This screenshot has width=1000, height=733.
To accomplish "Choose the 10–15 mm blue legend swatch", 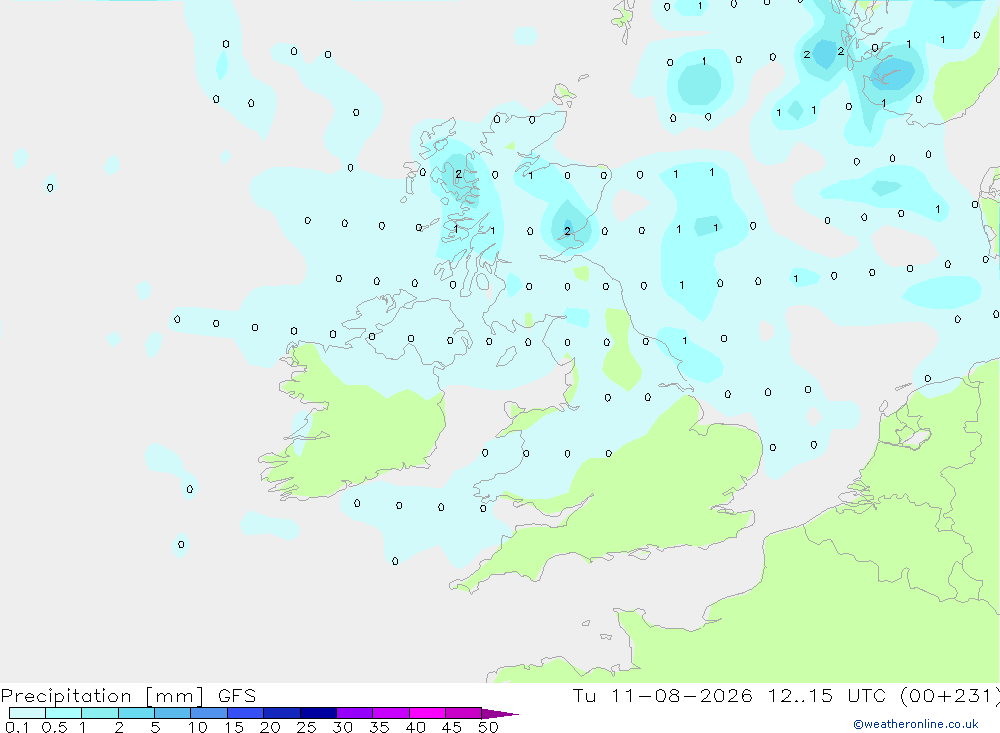I will click(209, 713).
